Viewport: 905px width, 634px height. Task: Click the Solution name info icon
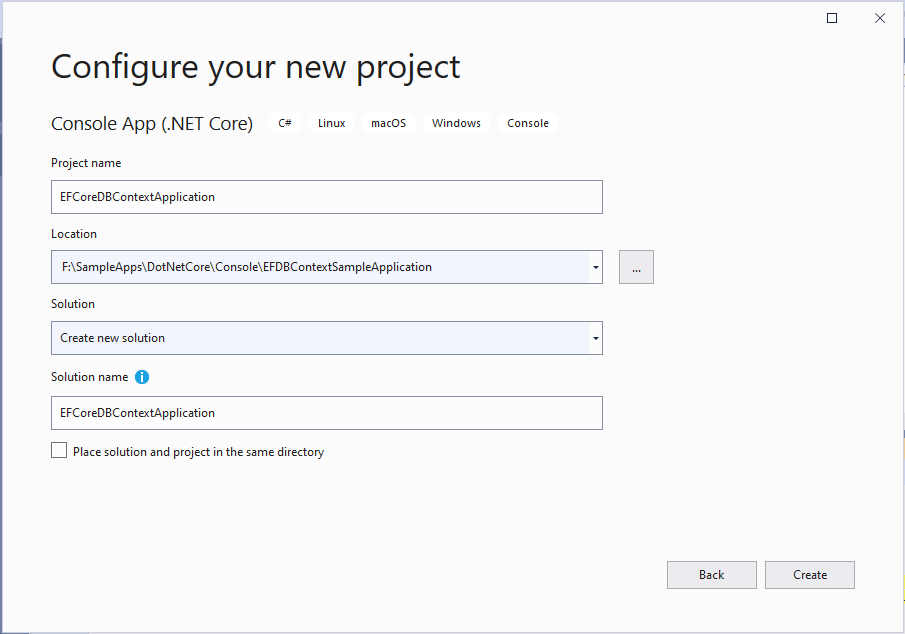[x=142, y=377]
